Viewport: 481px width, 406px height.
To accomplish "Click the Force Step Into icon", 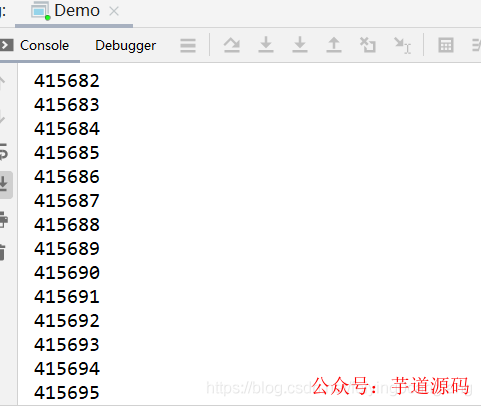I will tap(300, 45).
